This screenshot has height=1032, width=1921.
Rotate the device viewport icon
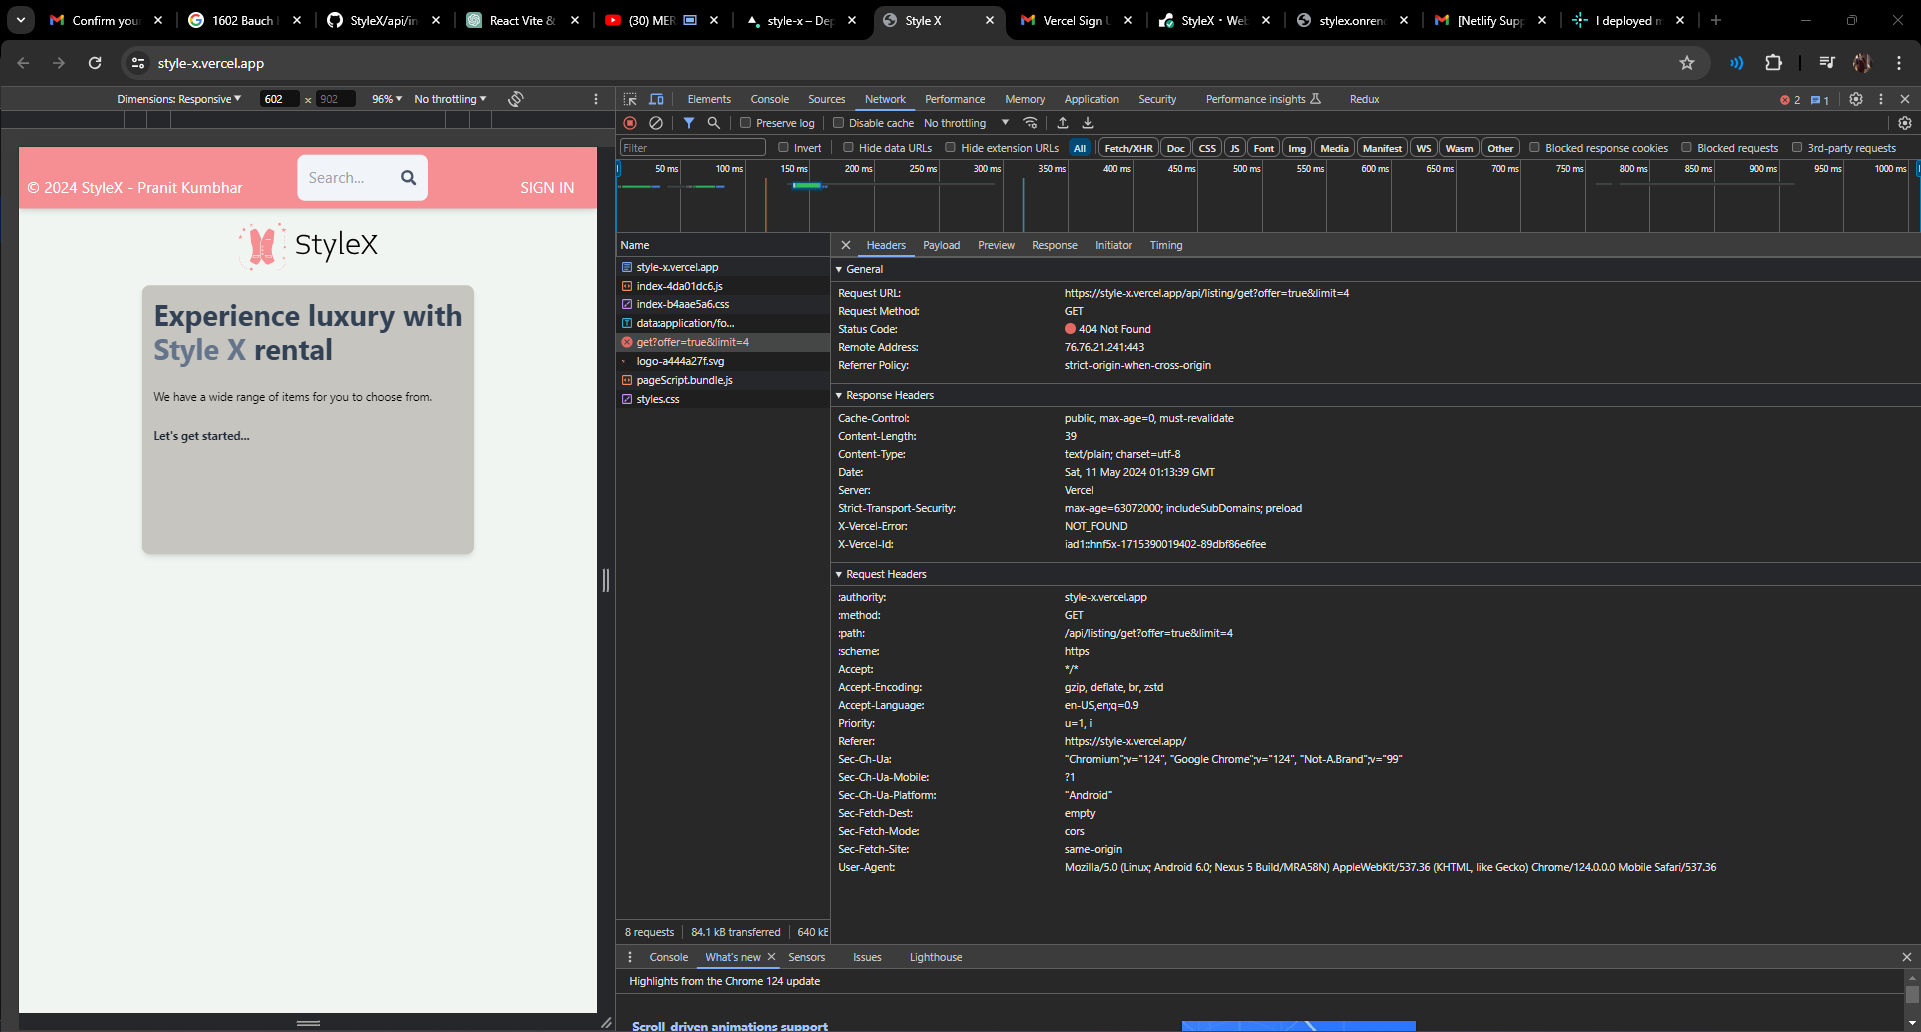coord(516,99)
